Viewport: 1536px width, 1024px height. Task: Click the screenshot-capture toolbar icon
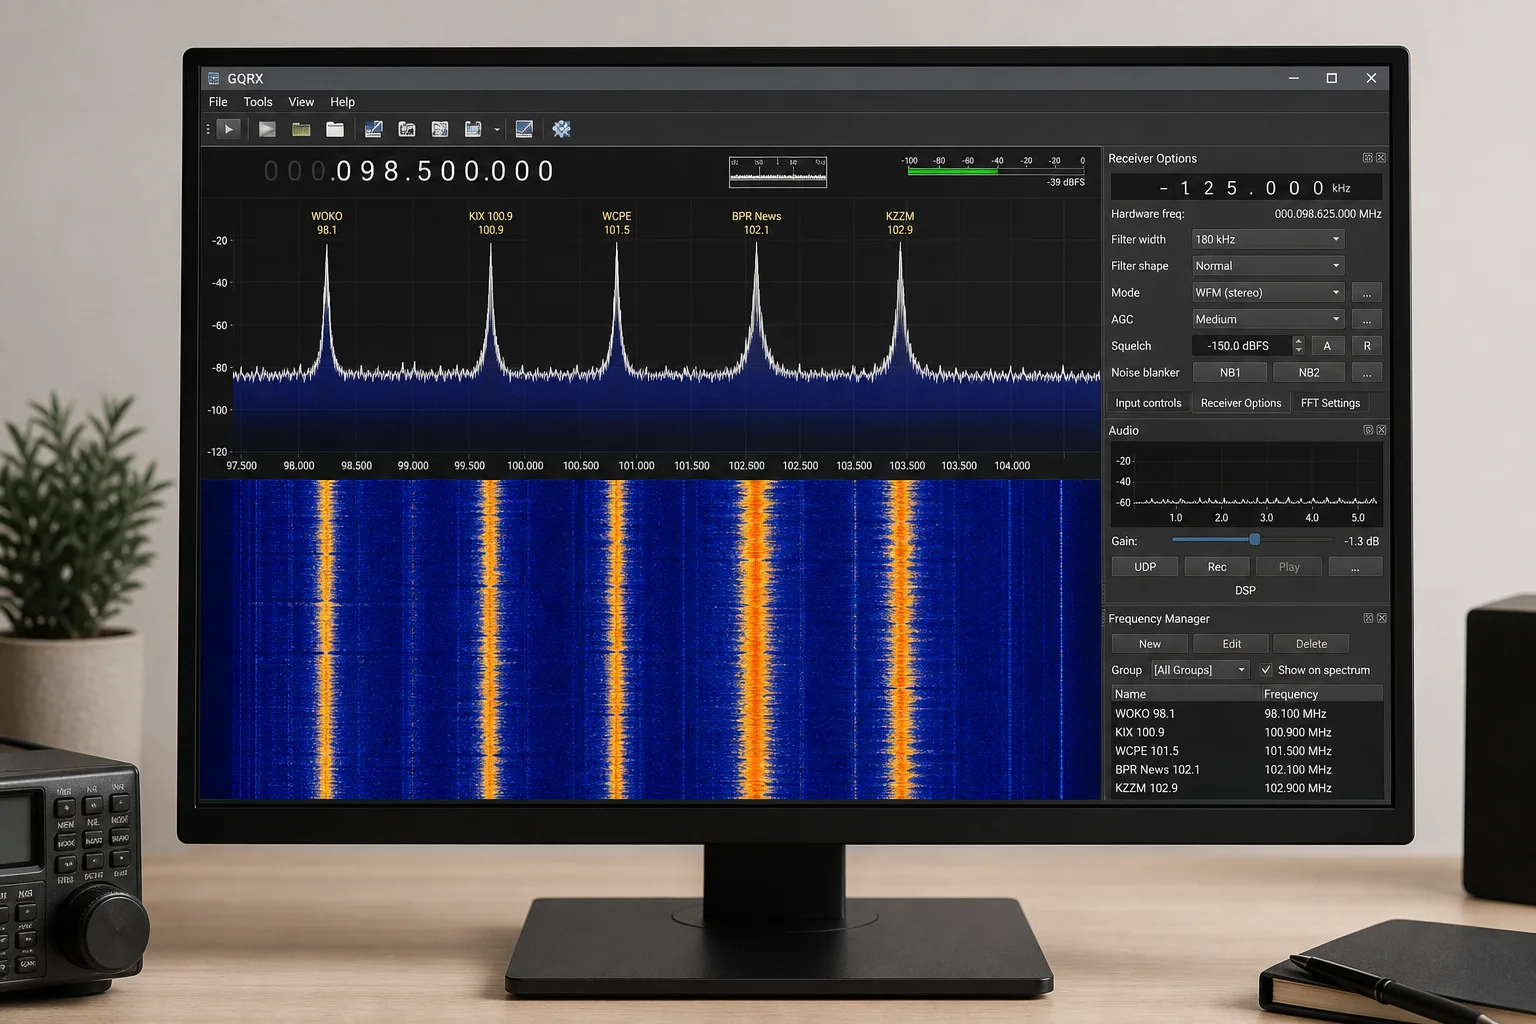point(407,129)
